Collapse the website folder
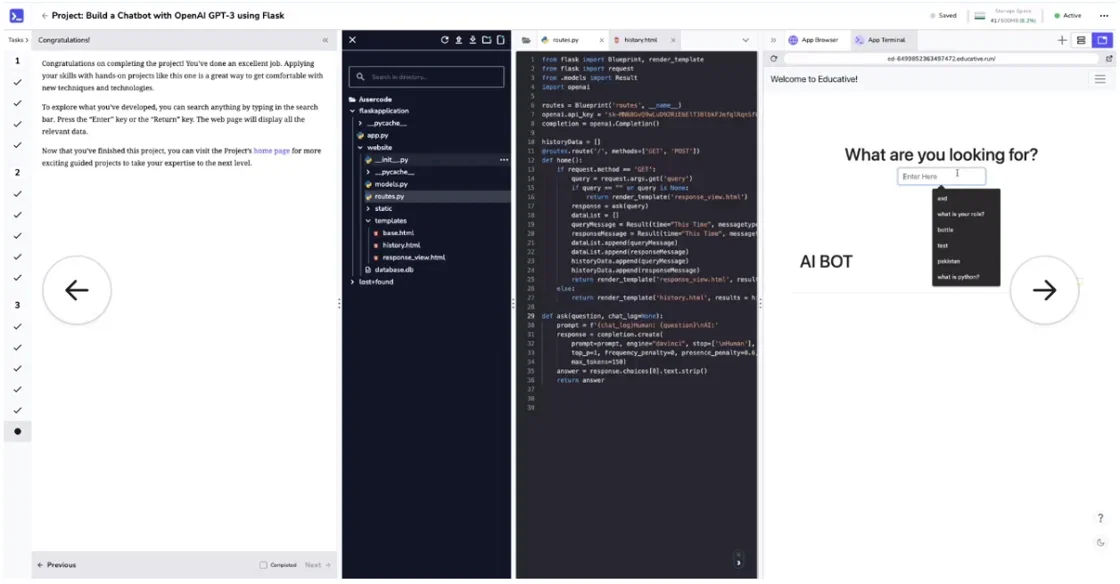Screen dimensions: 1120x584 361,148
